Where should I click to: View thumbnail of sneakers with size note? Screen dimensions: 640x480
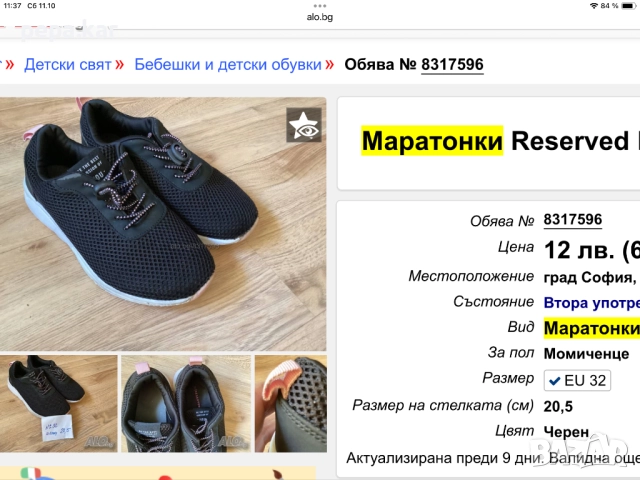click(x=58, y=403)
